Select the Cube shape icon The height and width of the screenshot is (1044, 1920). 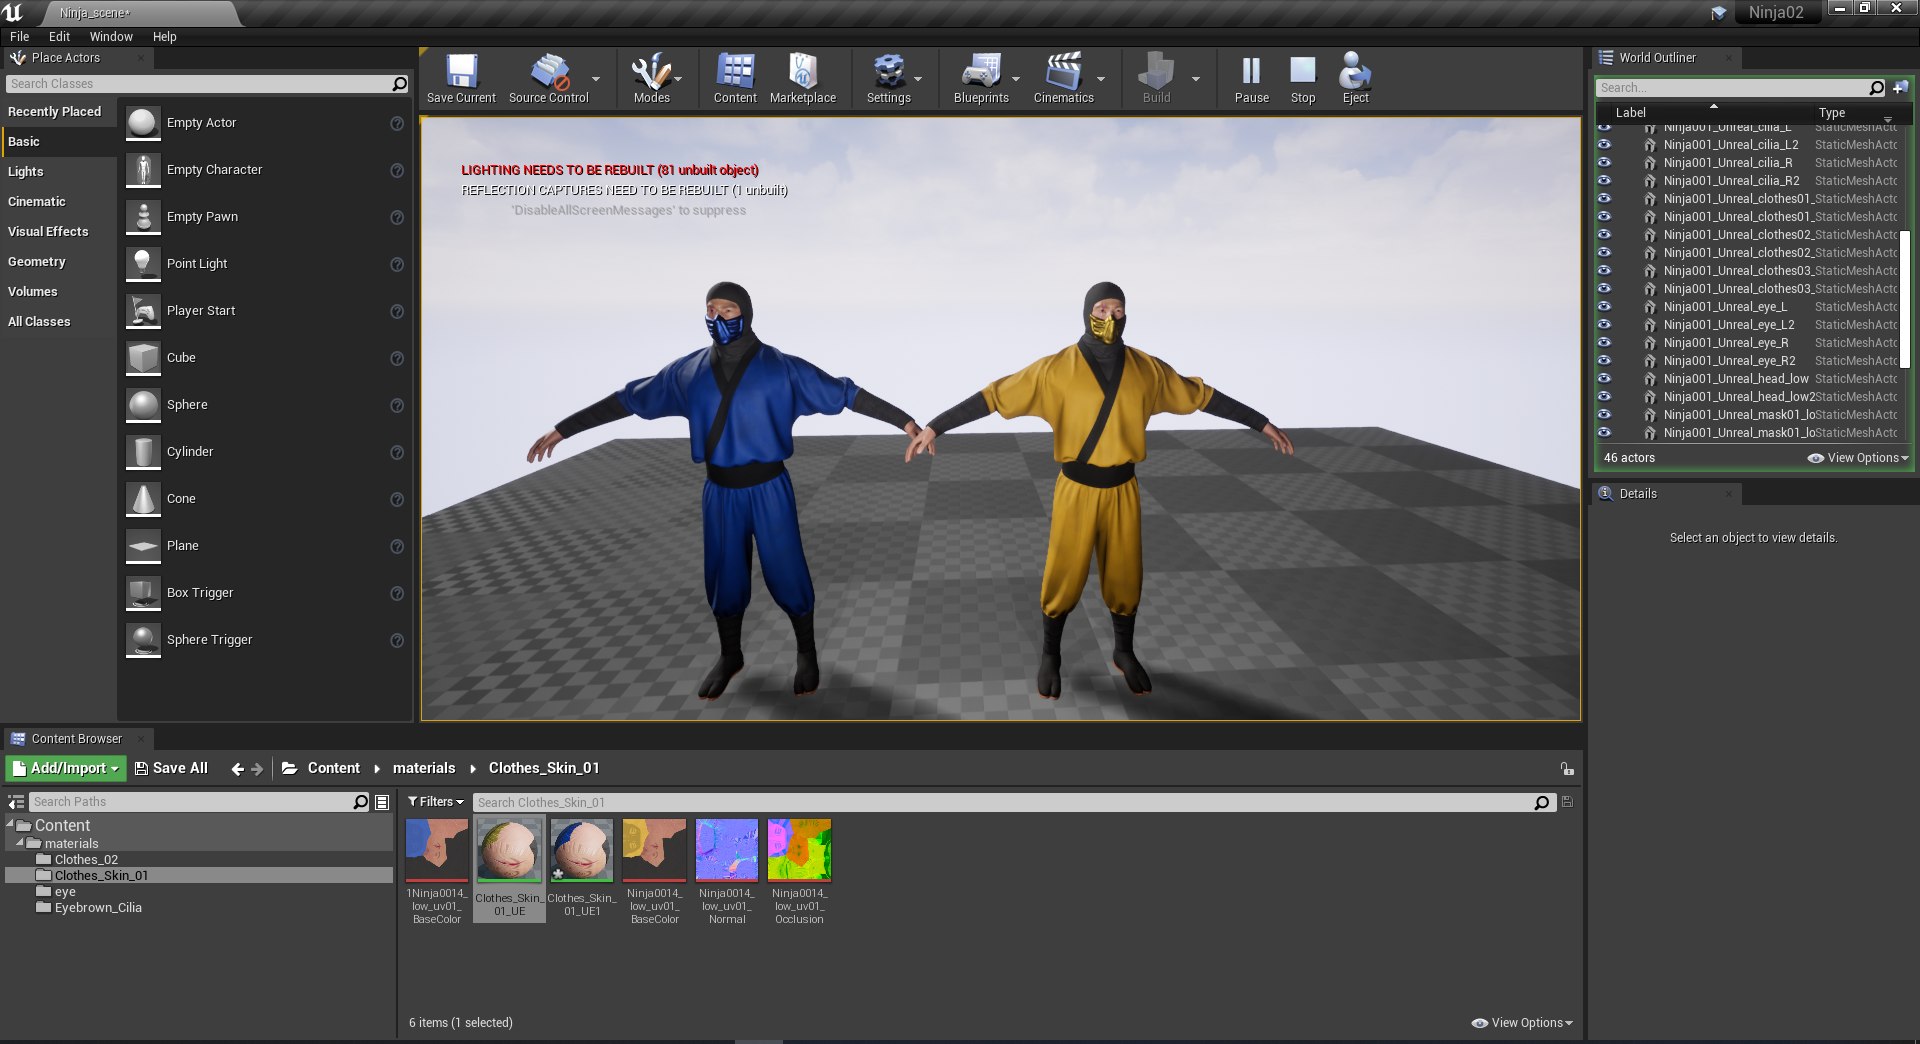tap(143, 358)
